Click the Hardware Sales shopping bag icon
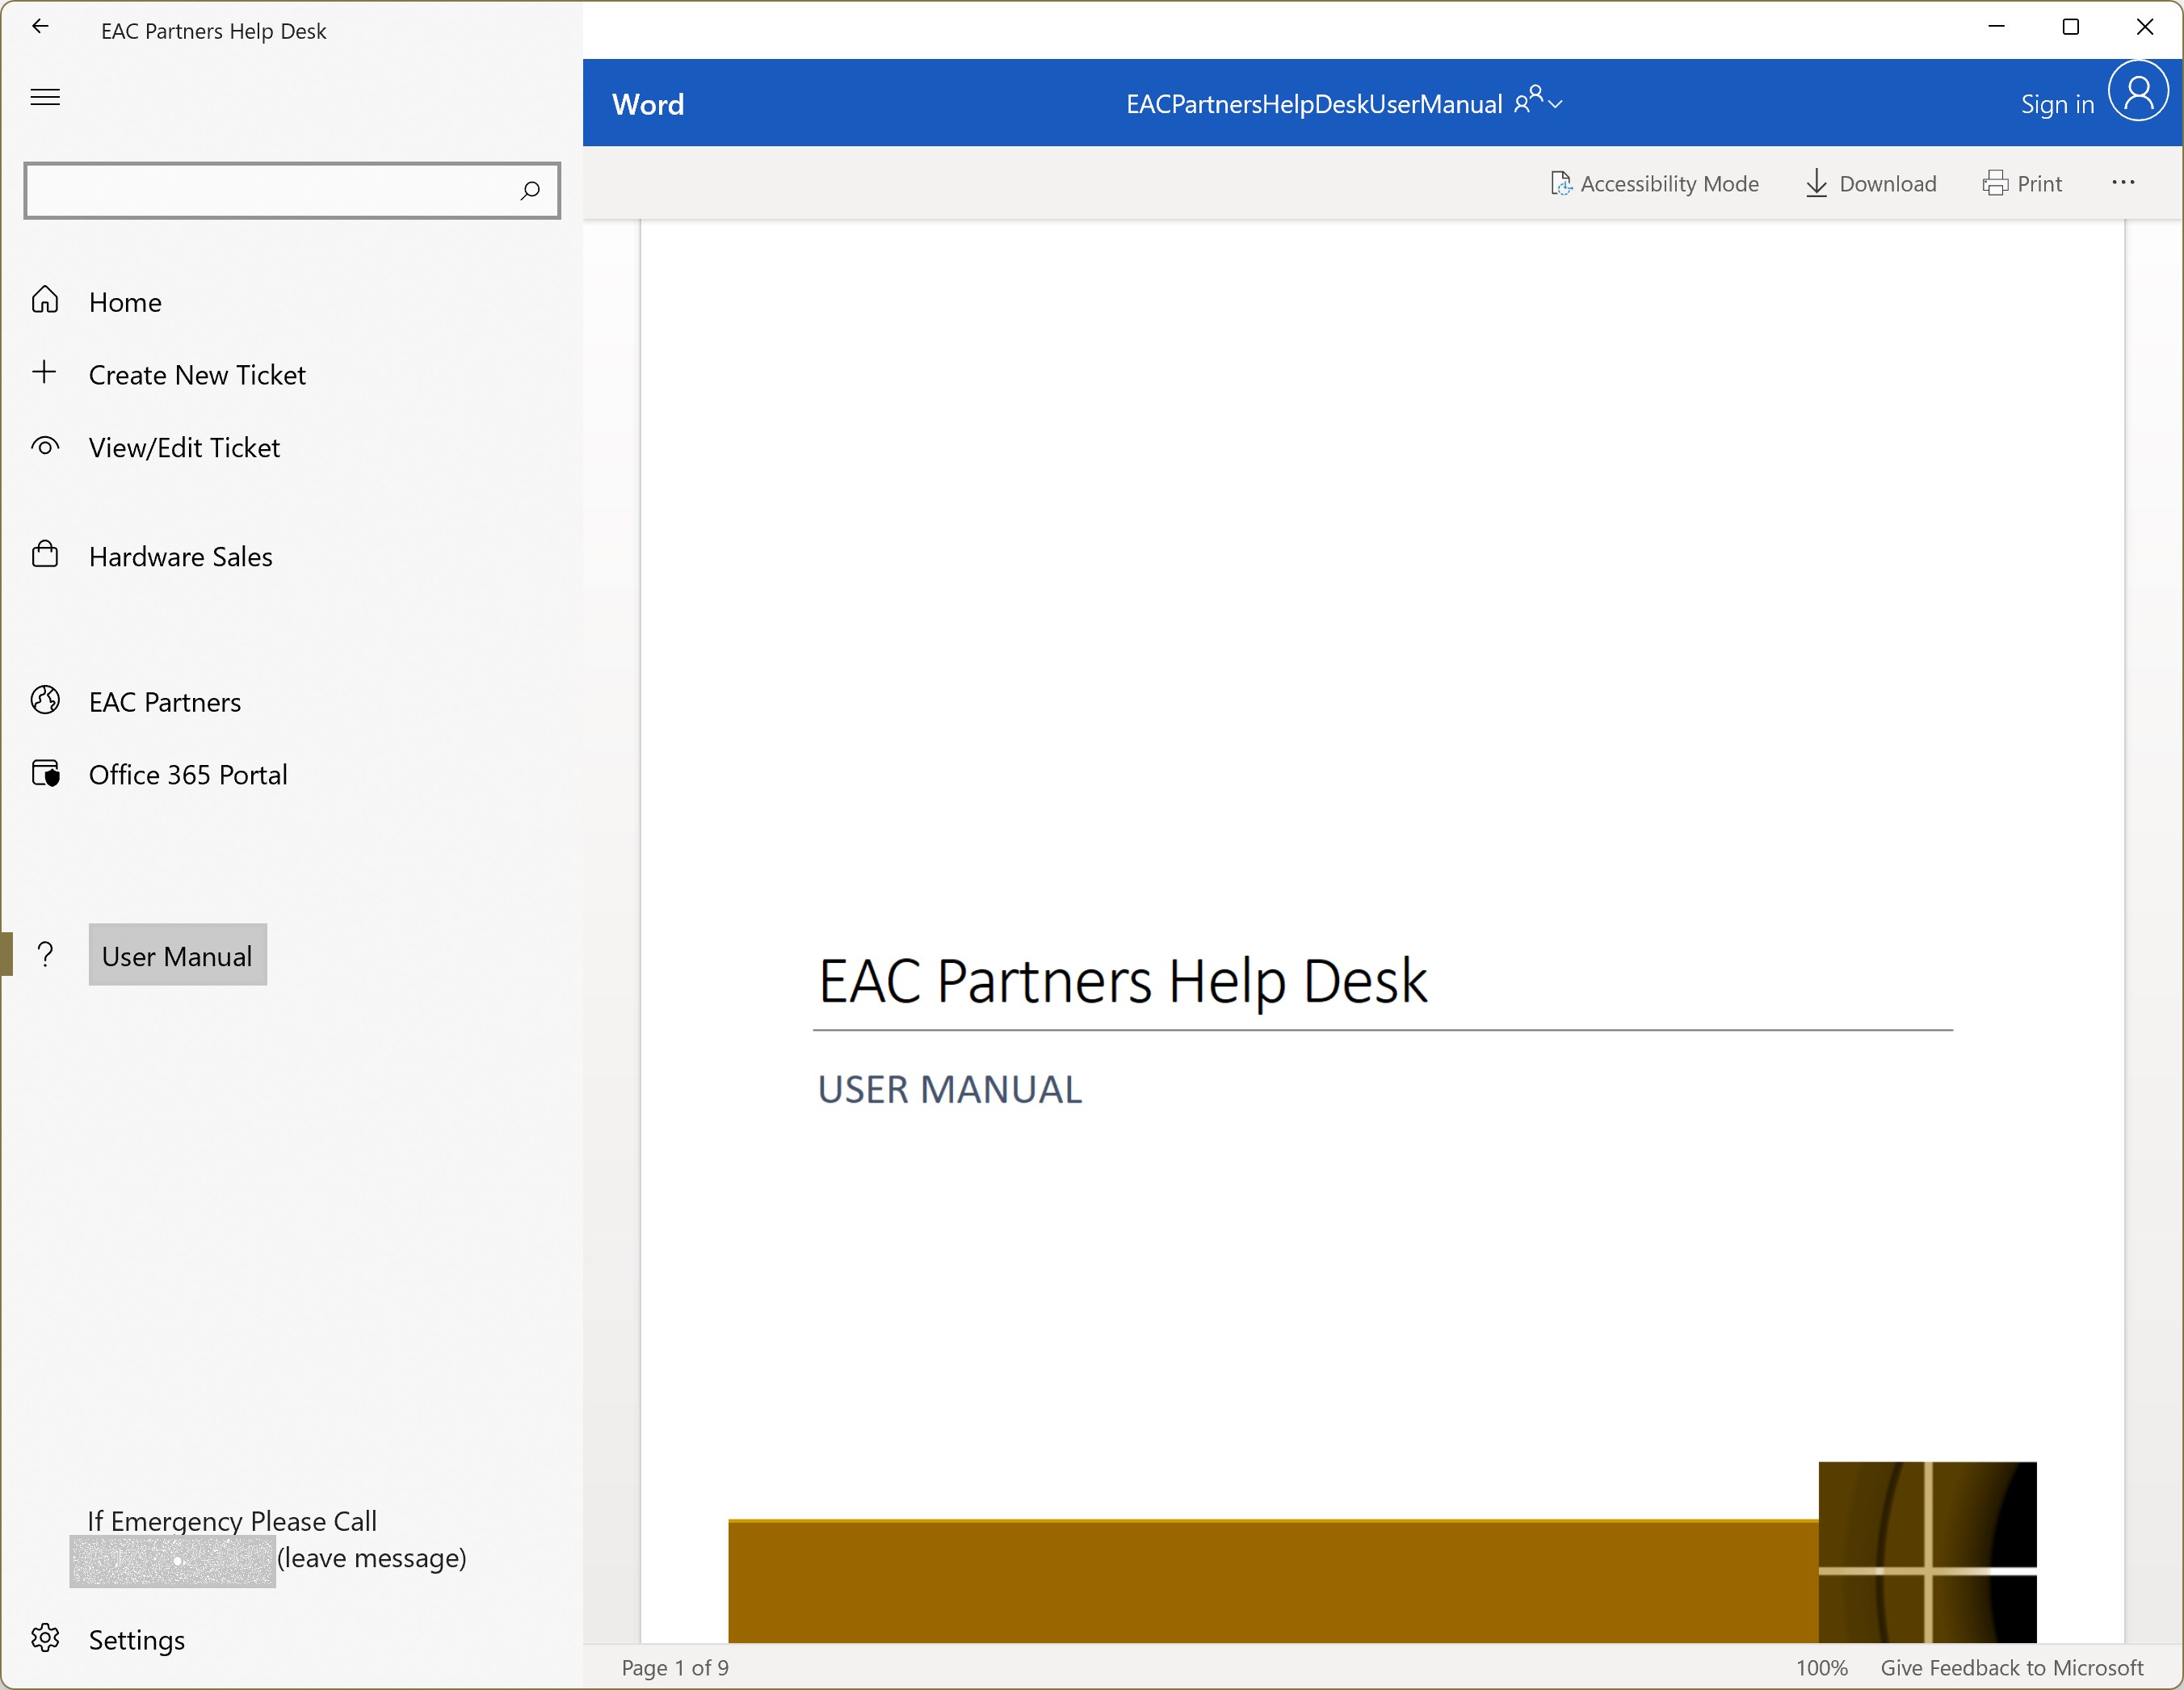 pos(45,554)
